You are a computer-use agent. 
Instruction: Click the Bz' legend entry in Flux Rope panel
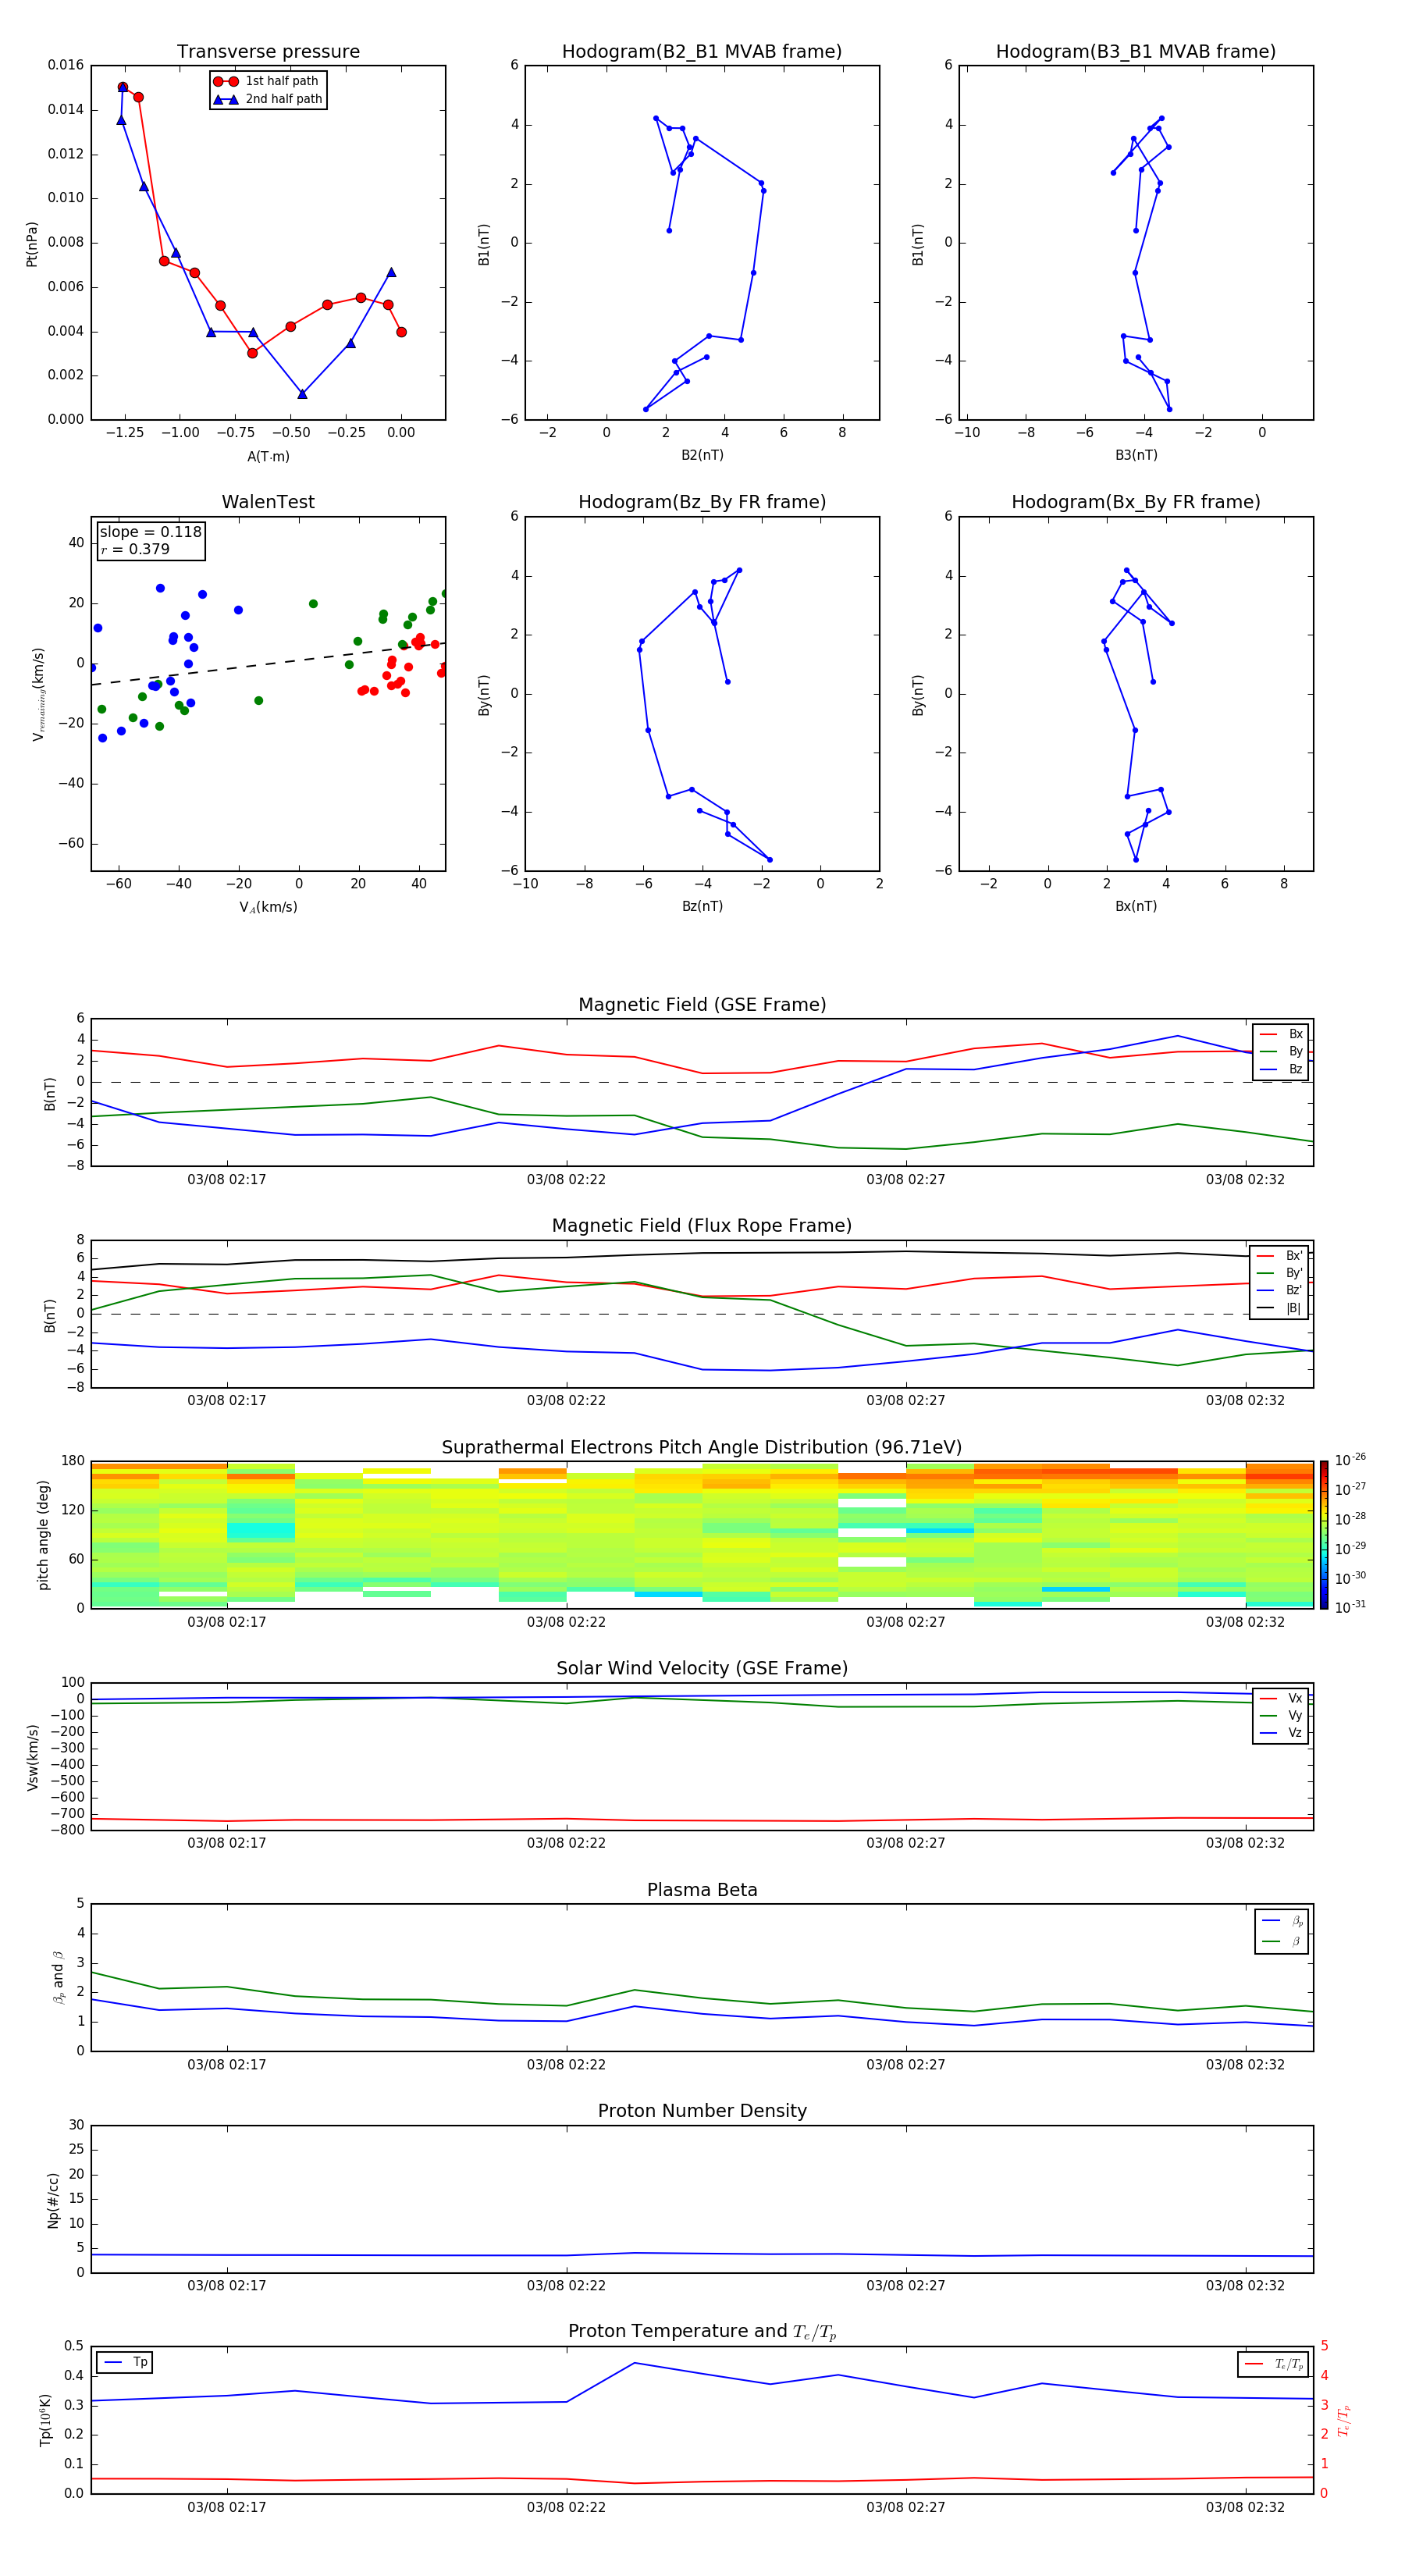1280,1291
